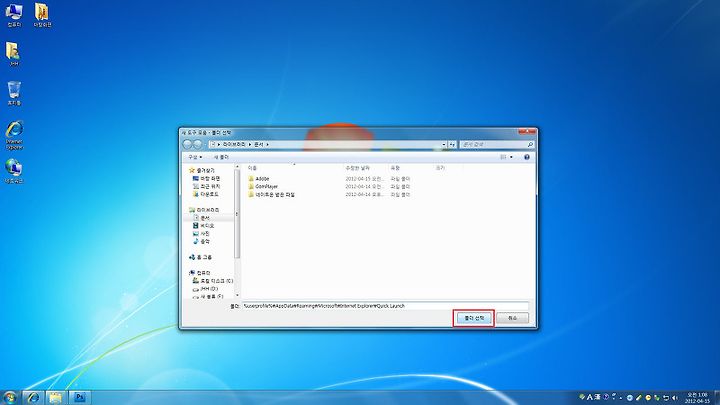Screen dimensions: 720x405
Task: Click the refresh button beside the address bar
Action: pyautogui.click(x=452, y=144)
